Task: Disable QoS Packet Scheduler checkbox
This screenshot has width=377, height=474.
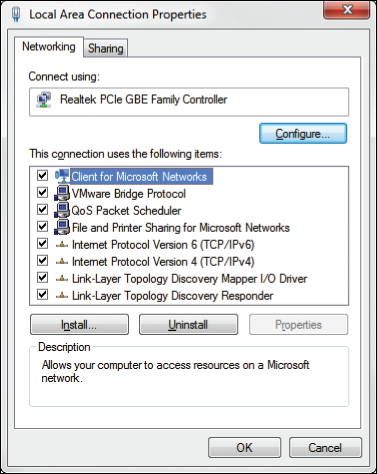Action: coord(42,209)
